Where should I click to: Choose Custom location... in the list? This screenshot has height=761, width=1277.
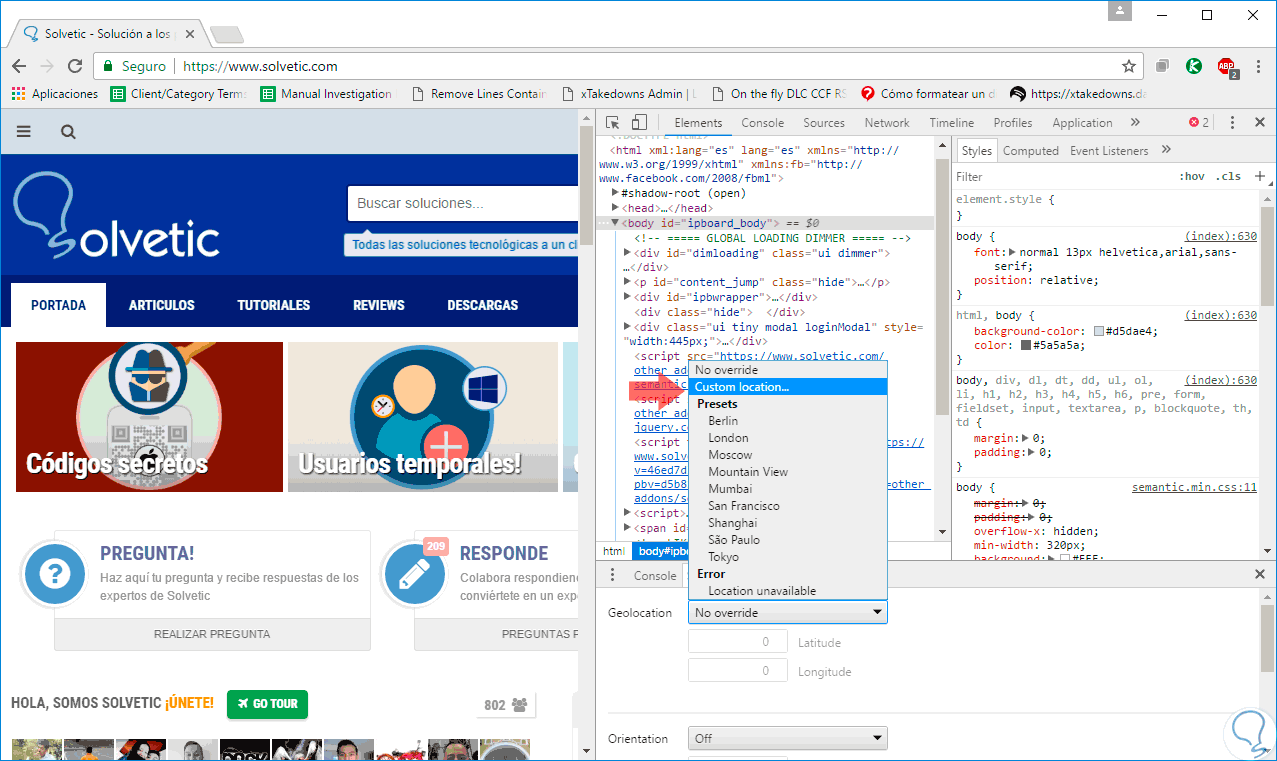tap(788, 387)
